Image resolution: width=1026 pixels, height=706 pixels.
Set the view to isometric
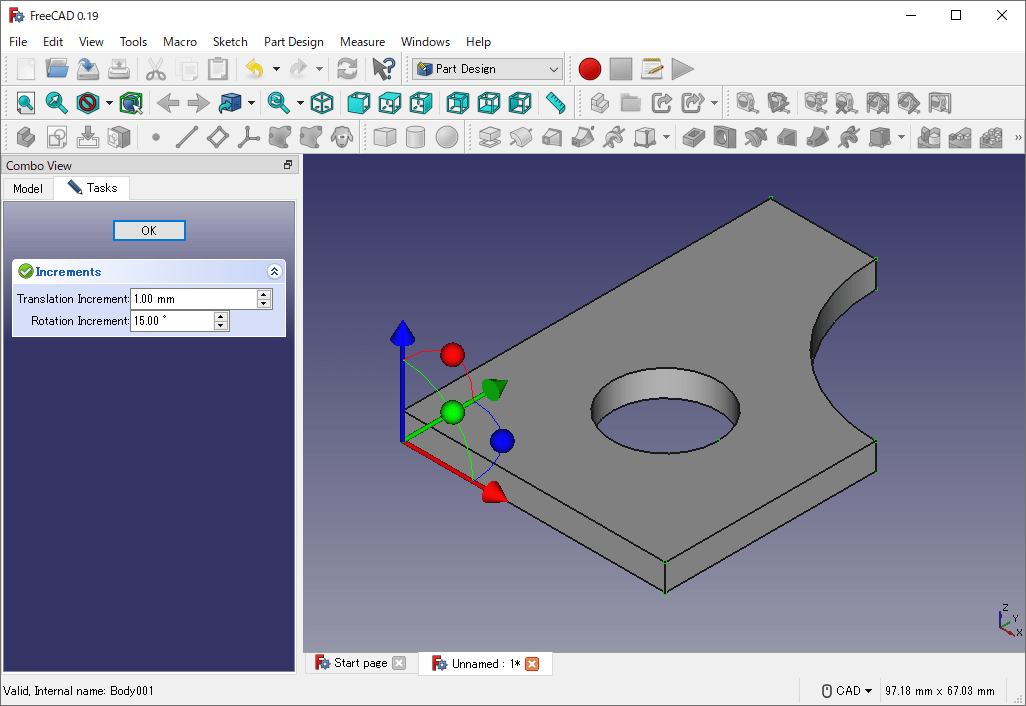click(x=322, y=102)
